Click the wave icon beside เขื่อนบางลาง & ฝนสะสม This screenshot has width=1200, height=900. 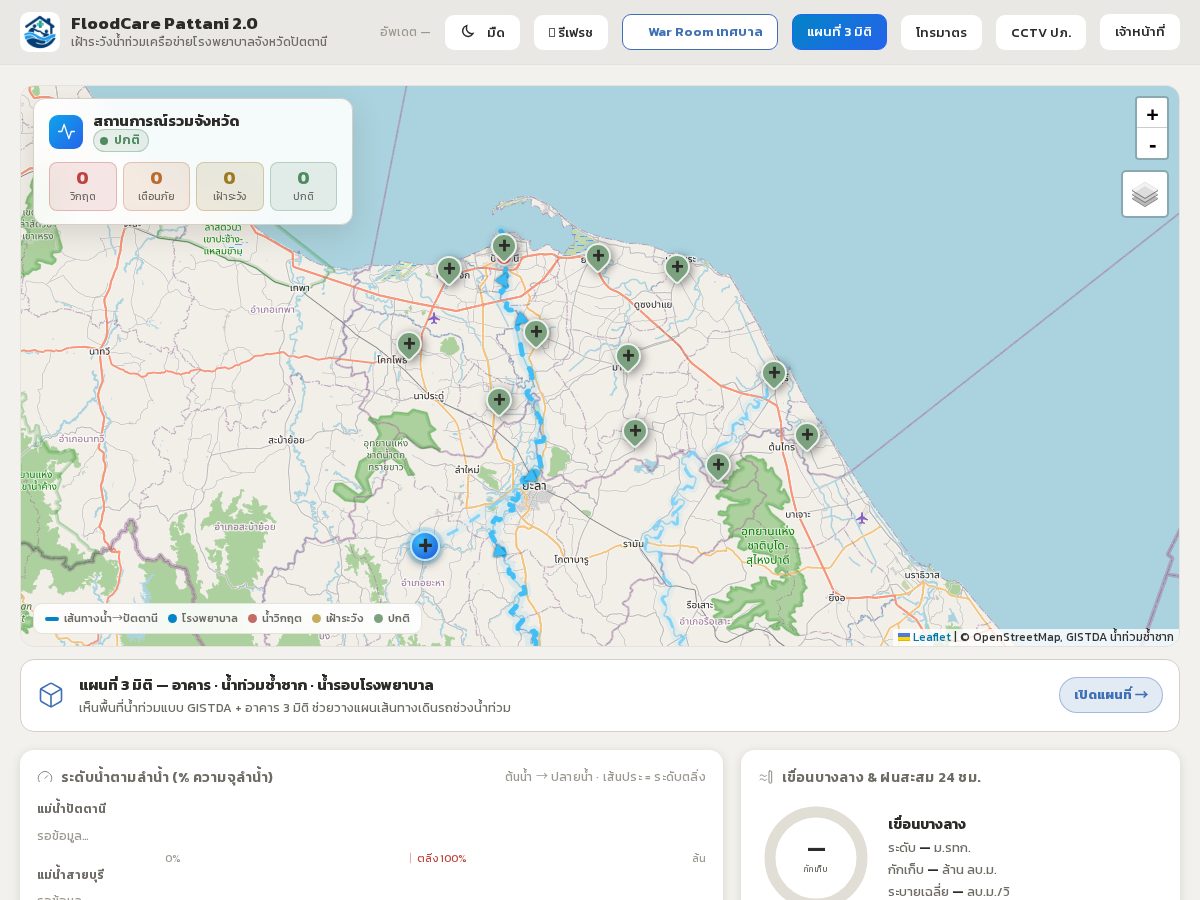pyautogui.click(x=766, y=777)
